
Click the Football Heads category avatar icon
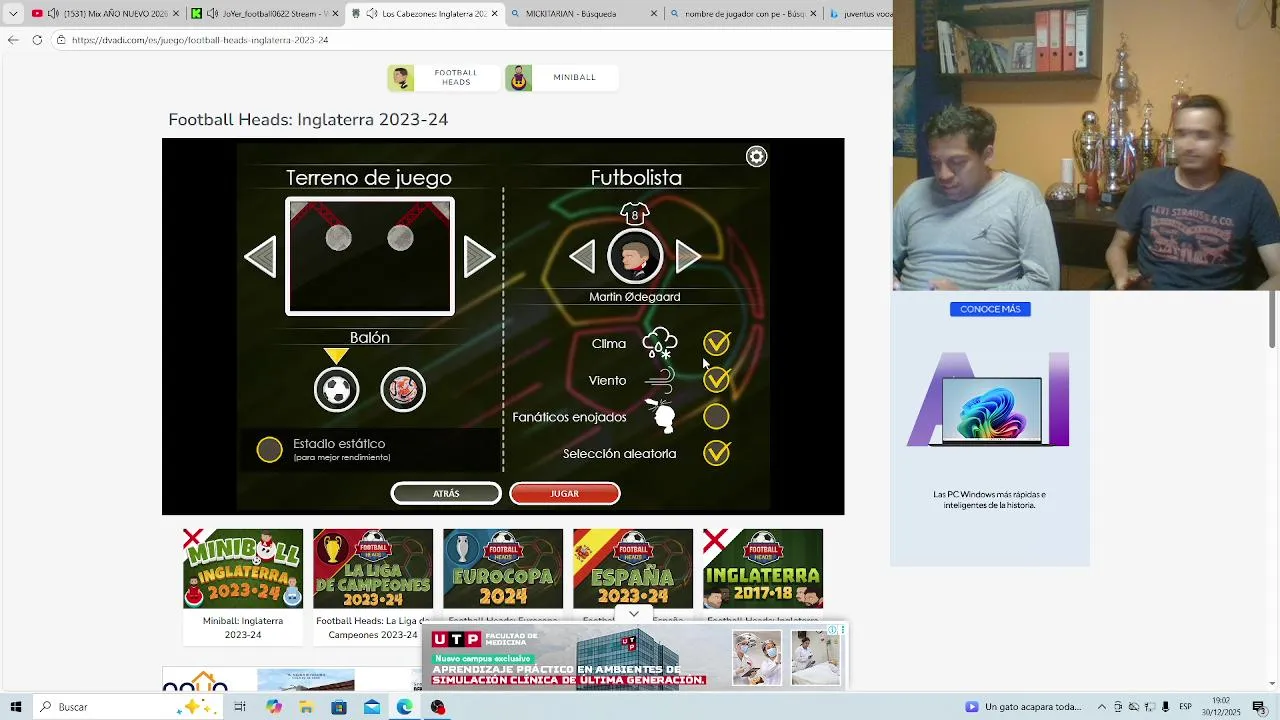[x=401, y=78]
